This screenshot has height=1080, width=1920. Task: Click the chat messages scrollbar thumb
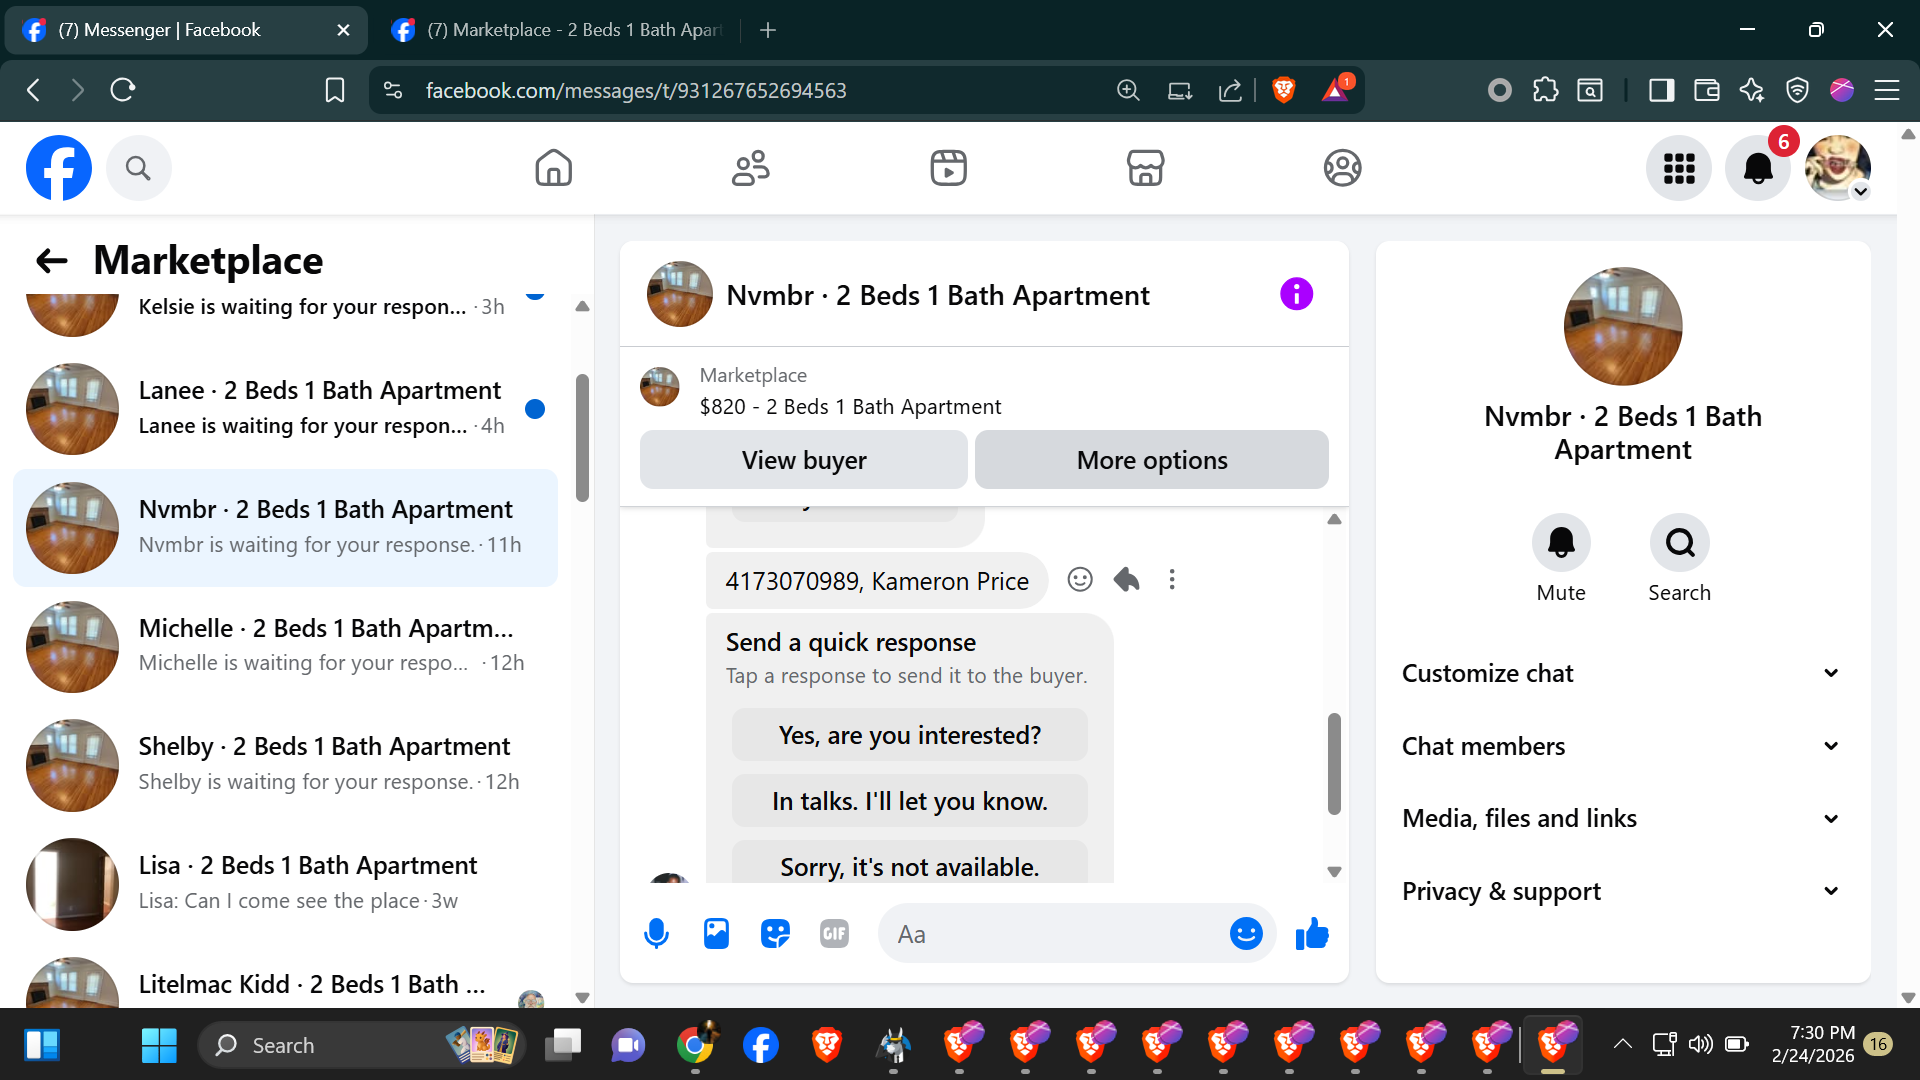coord(1334,763)
